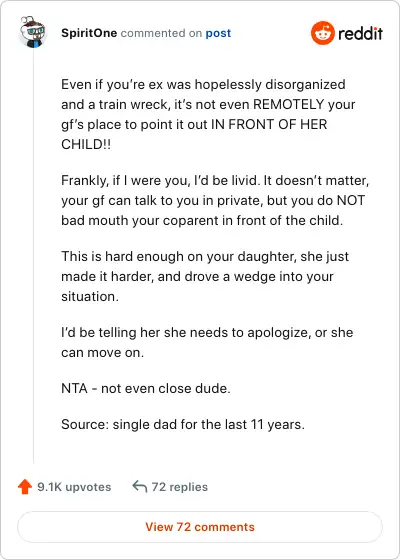
Task: Open SpiritOne's Snoo avatar image
Action: pyautogui.click(x=32, y=32)
